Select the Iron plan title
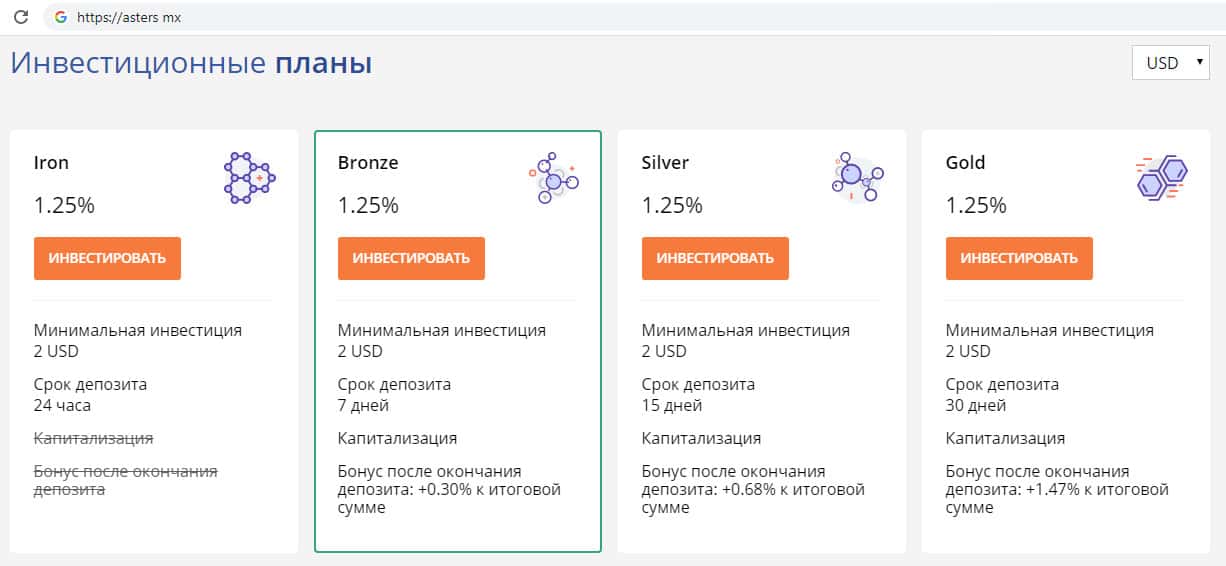Image resolution: width=1226 pixels, height=566 pixels. (51, 162)
